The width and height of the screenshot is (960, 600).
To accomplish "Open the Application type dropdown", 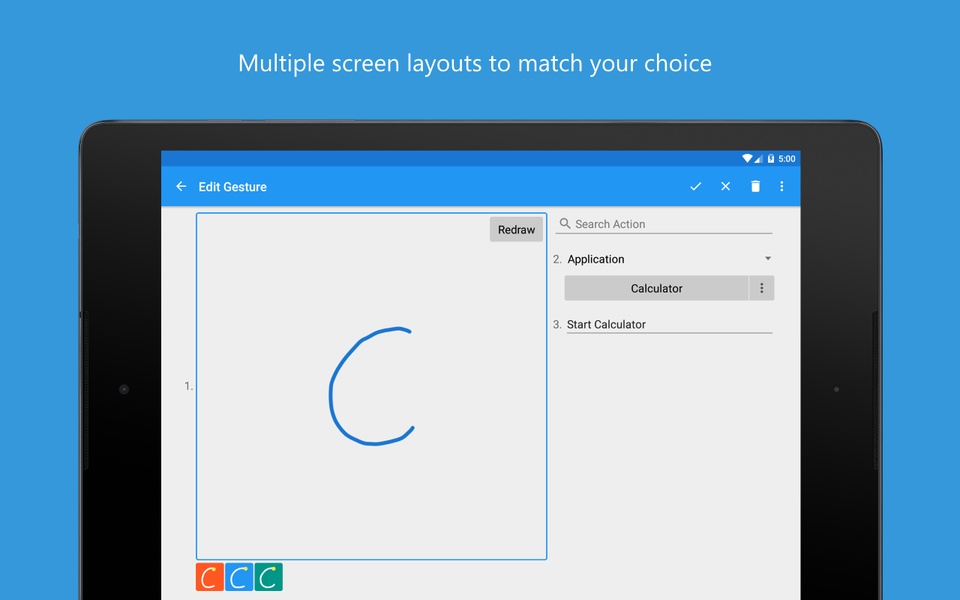I will (669, 259).
